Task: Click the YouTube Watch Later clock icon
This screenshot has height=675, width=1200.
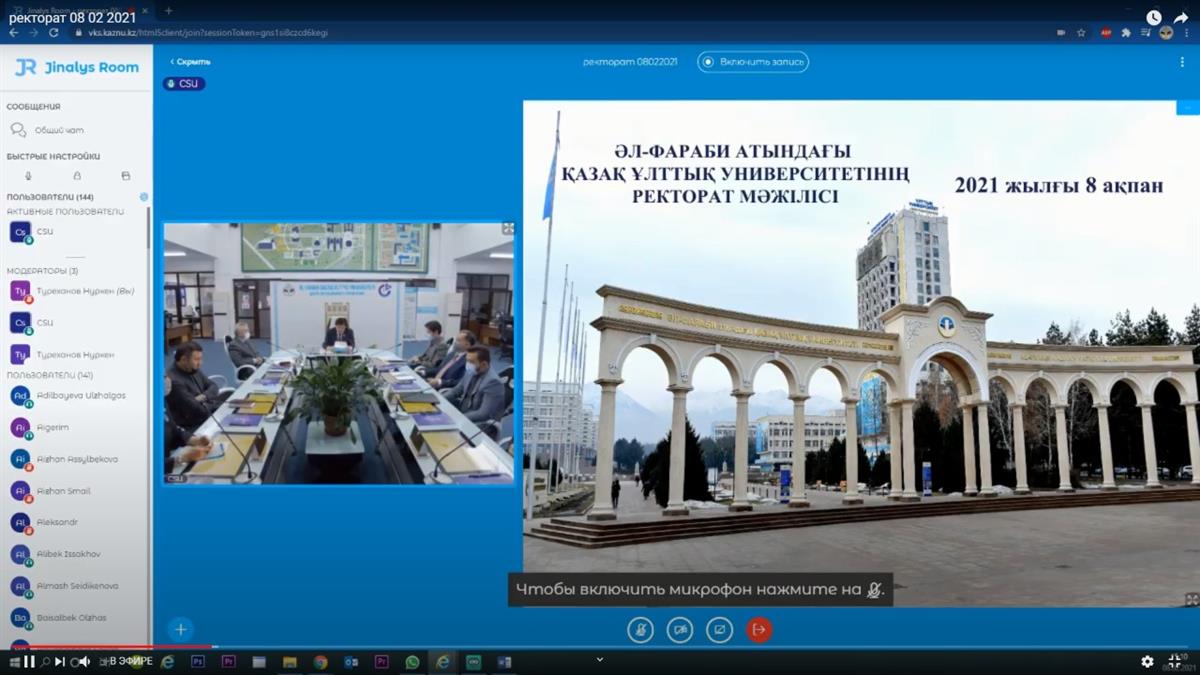Action: coord(1153,17)
